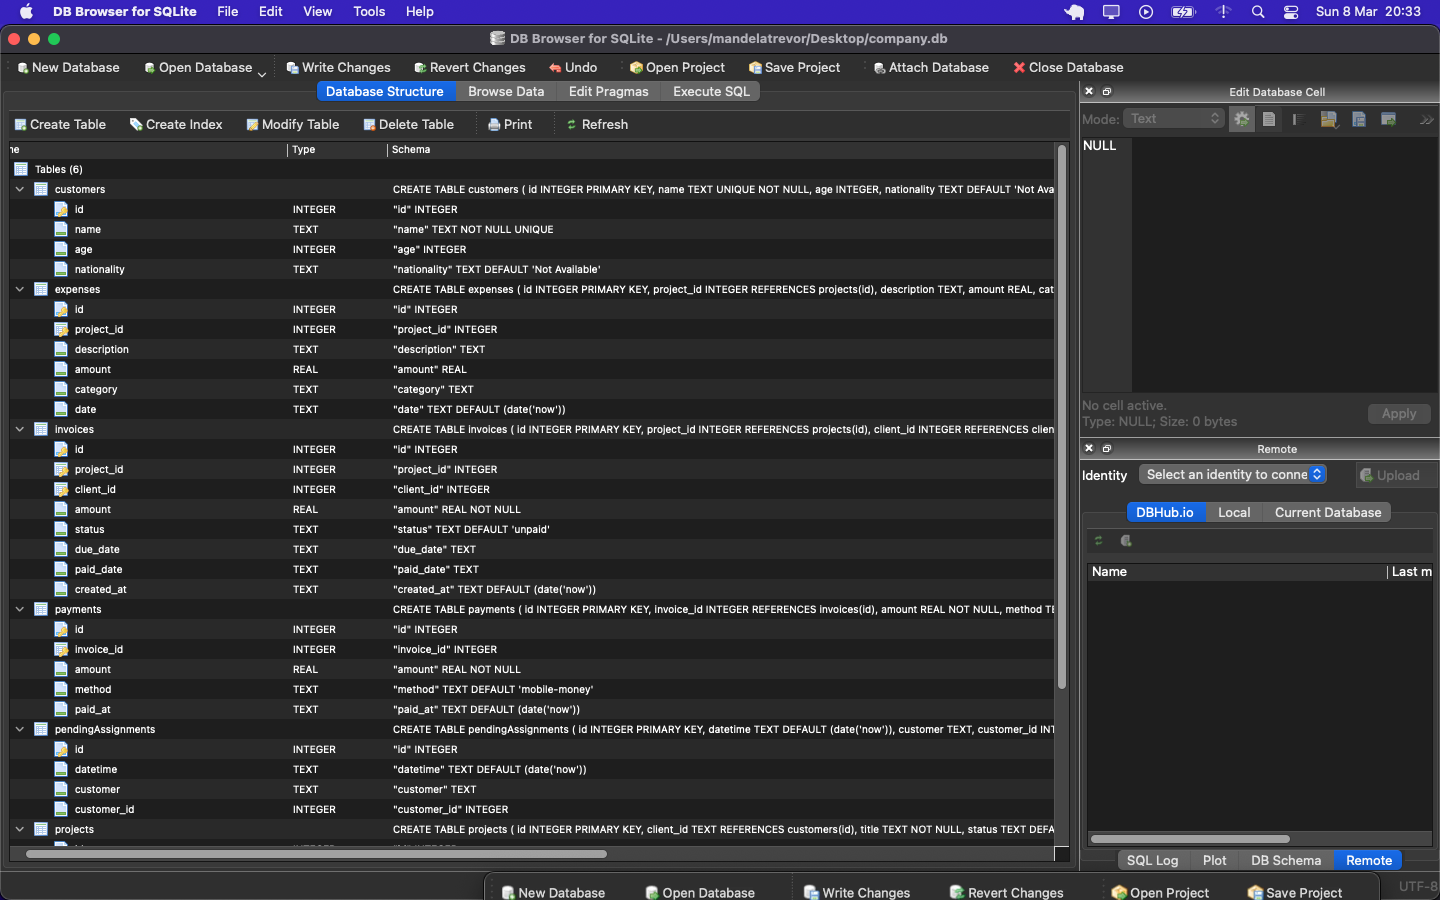Switch to the Execute SQL tab
Screen dimensions: 1440x900
pos(711,91)
